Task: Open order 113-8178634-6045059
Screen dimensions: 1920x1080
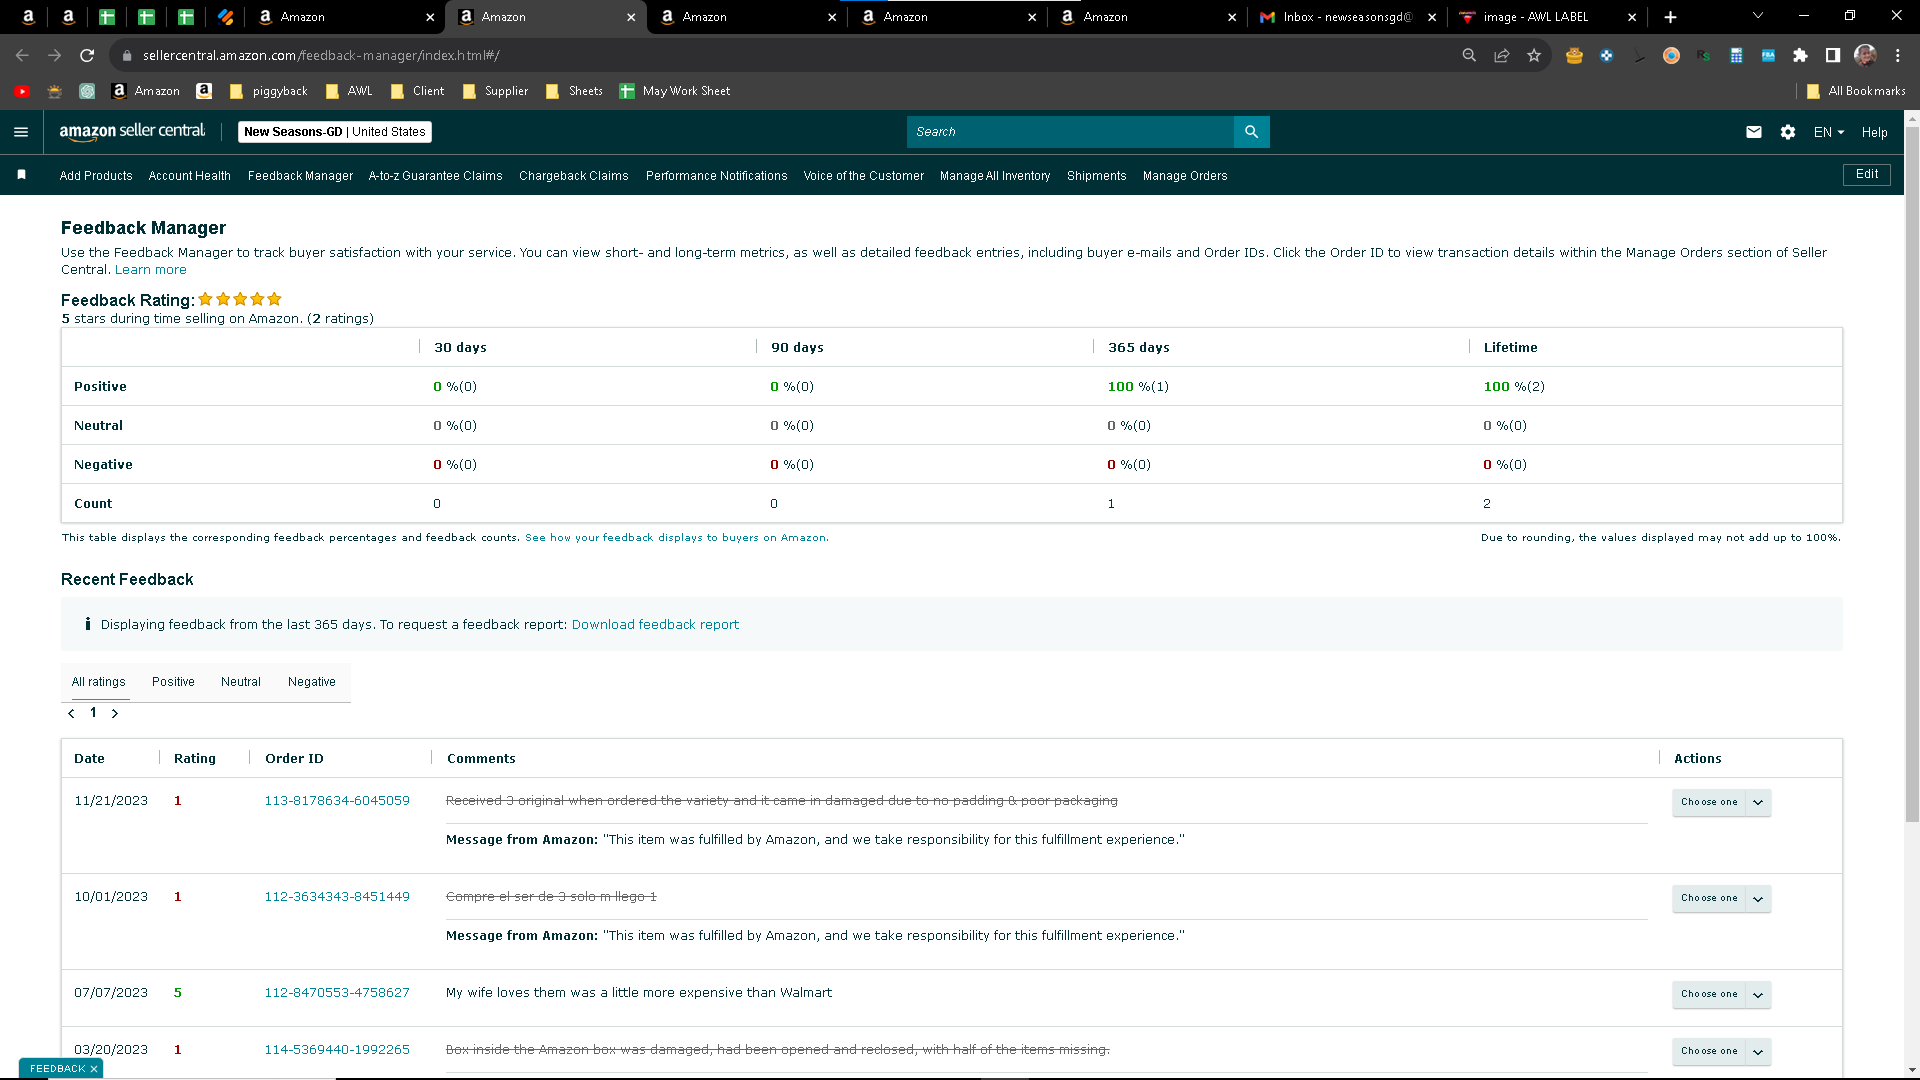Action: [x=337, y=801]
